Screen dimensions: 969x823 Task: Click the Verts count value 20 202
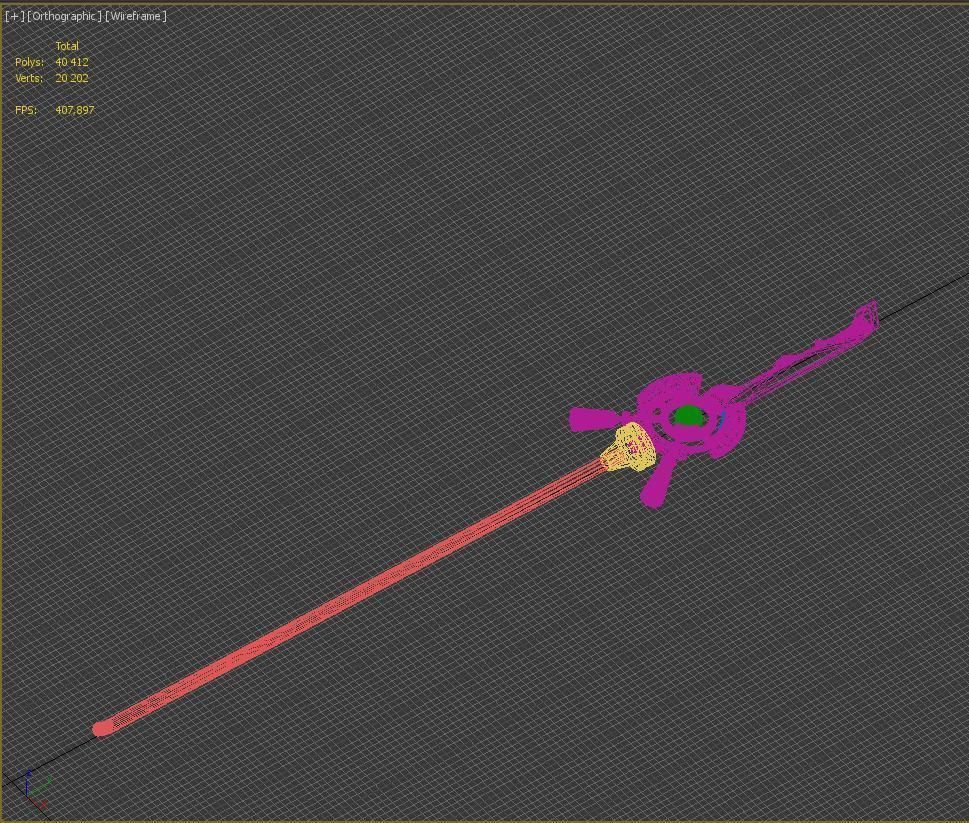click(72, 78)
